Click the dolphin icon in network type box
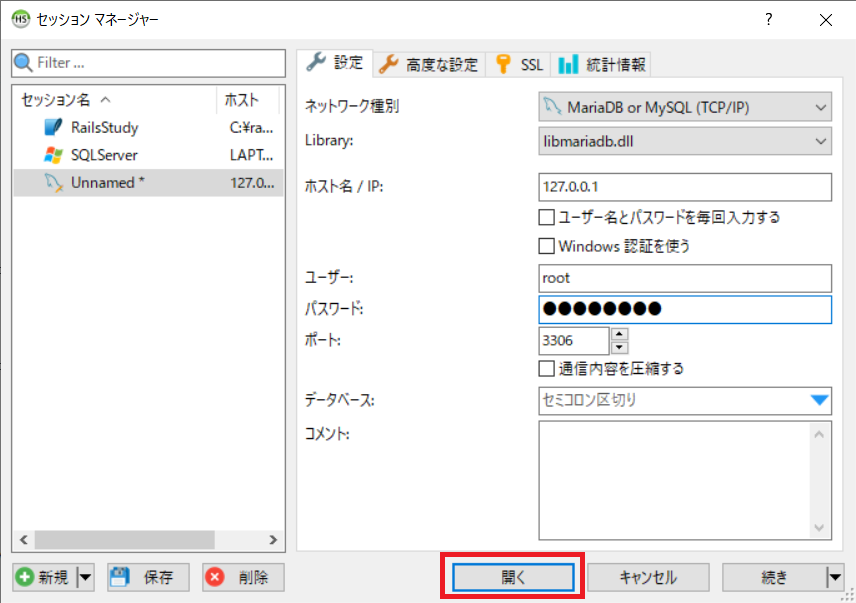856x603 pixels. pos(552,106)
